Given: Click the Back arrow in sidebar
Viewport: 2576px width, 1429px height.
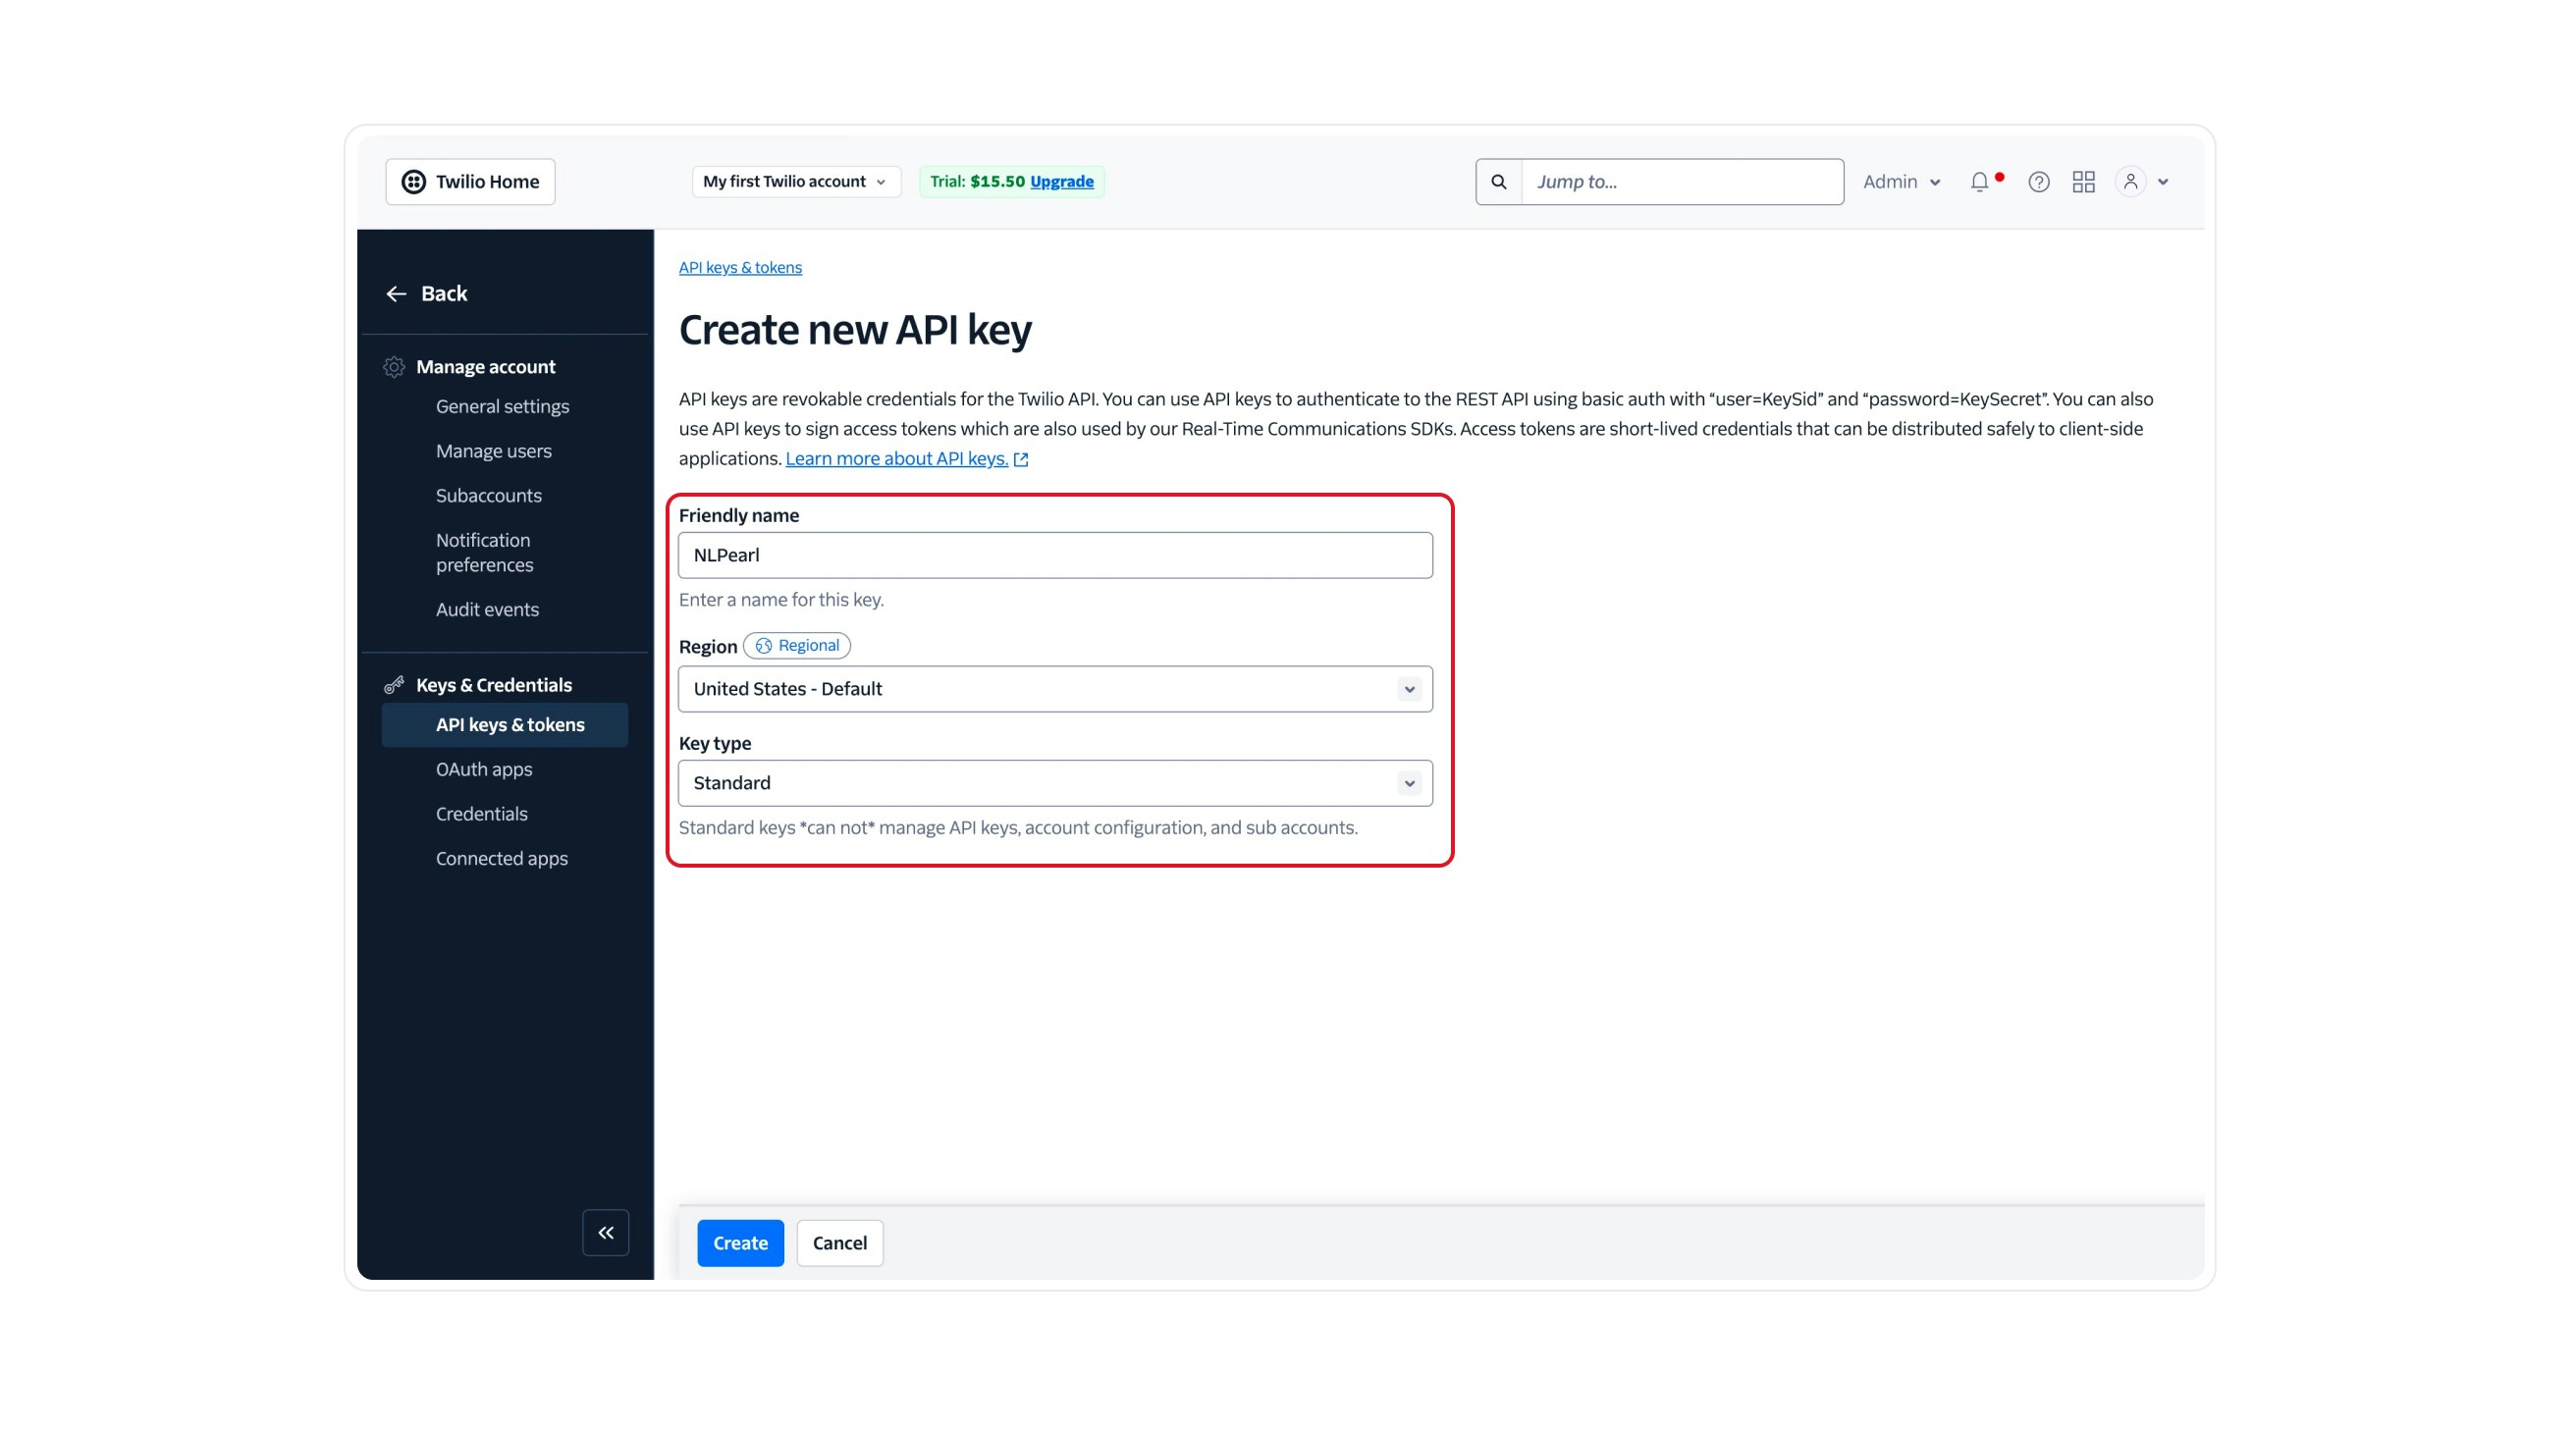Looking at the screenshot, I should click(x=396, y=293).
